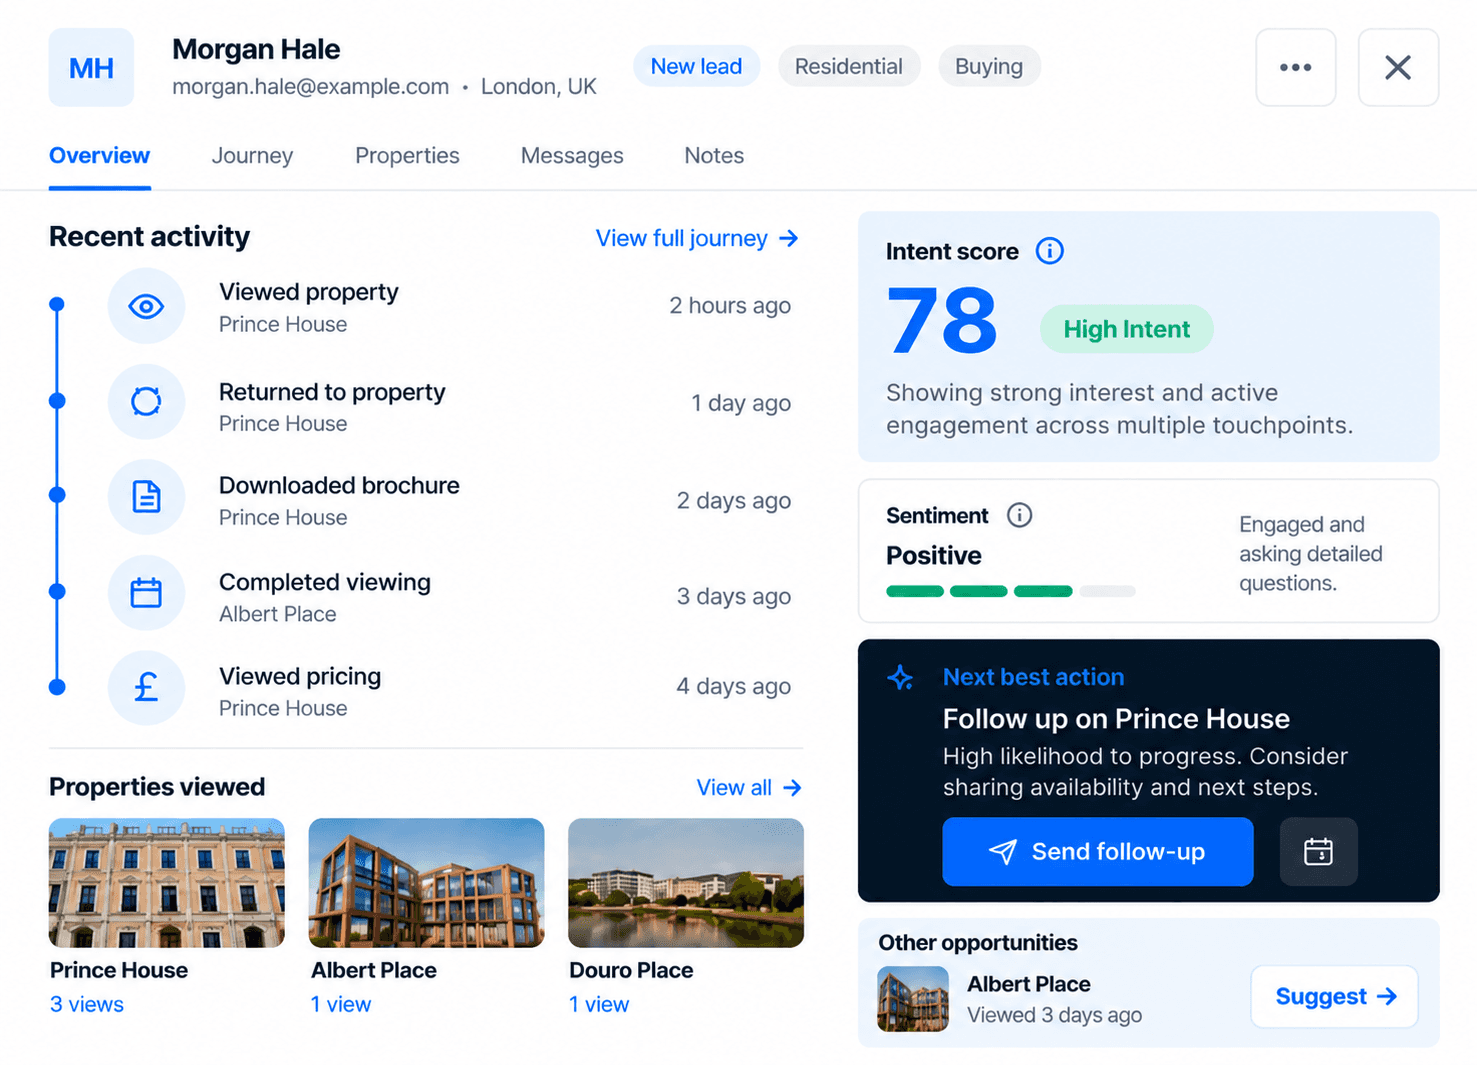Click the Send follow-up button
Image resolution: width=1477 pixels, height=1065 pixels.
[x=1097, y=852]
